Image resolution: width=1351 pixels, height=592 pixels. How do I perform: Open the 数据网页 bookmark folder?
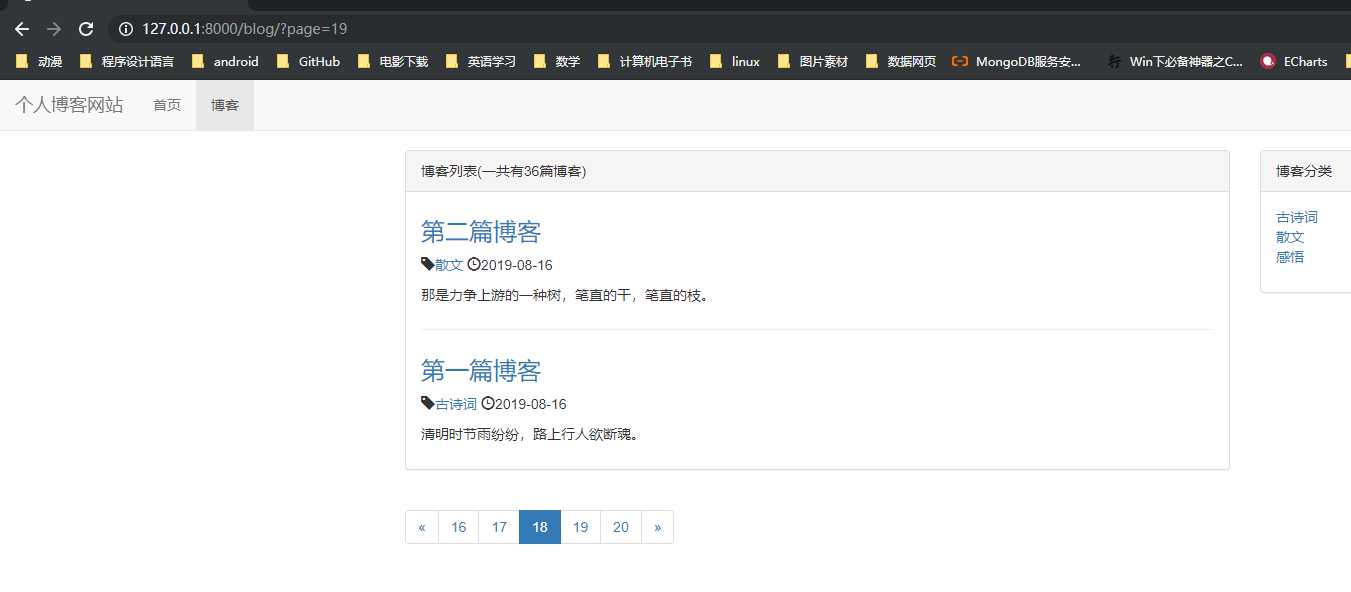[x=901, y=61]
